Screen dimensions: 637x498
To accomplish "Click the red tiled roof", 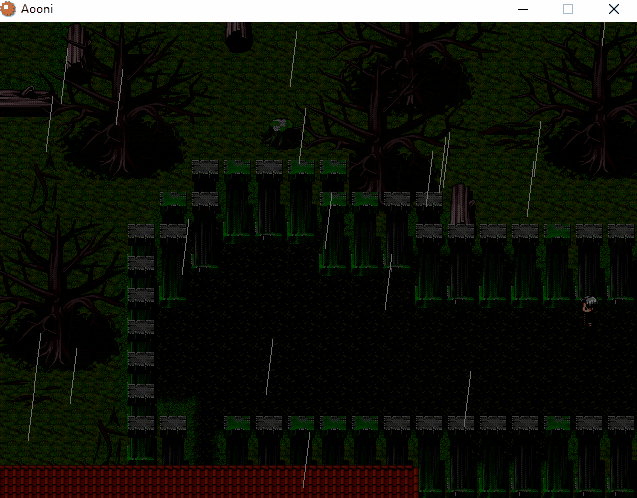I will (209, 482).
